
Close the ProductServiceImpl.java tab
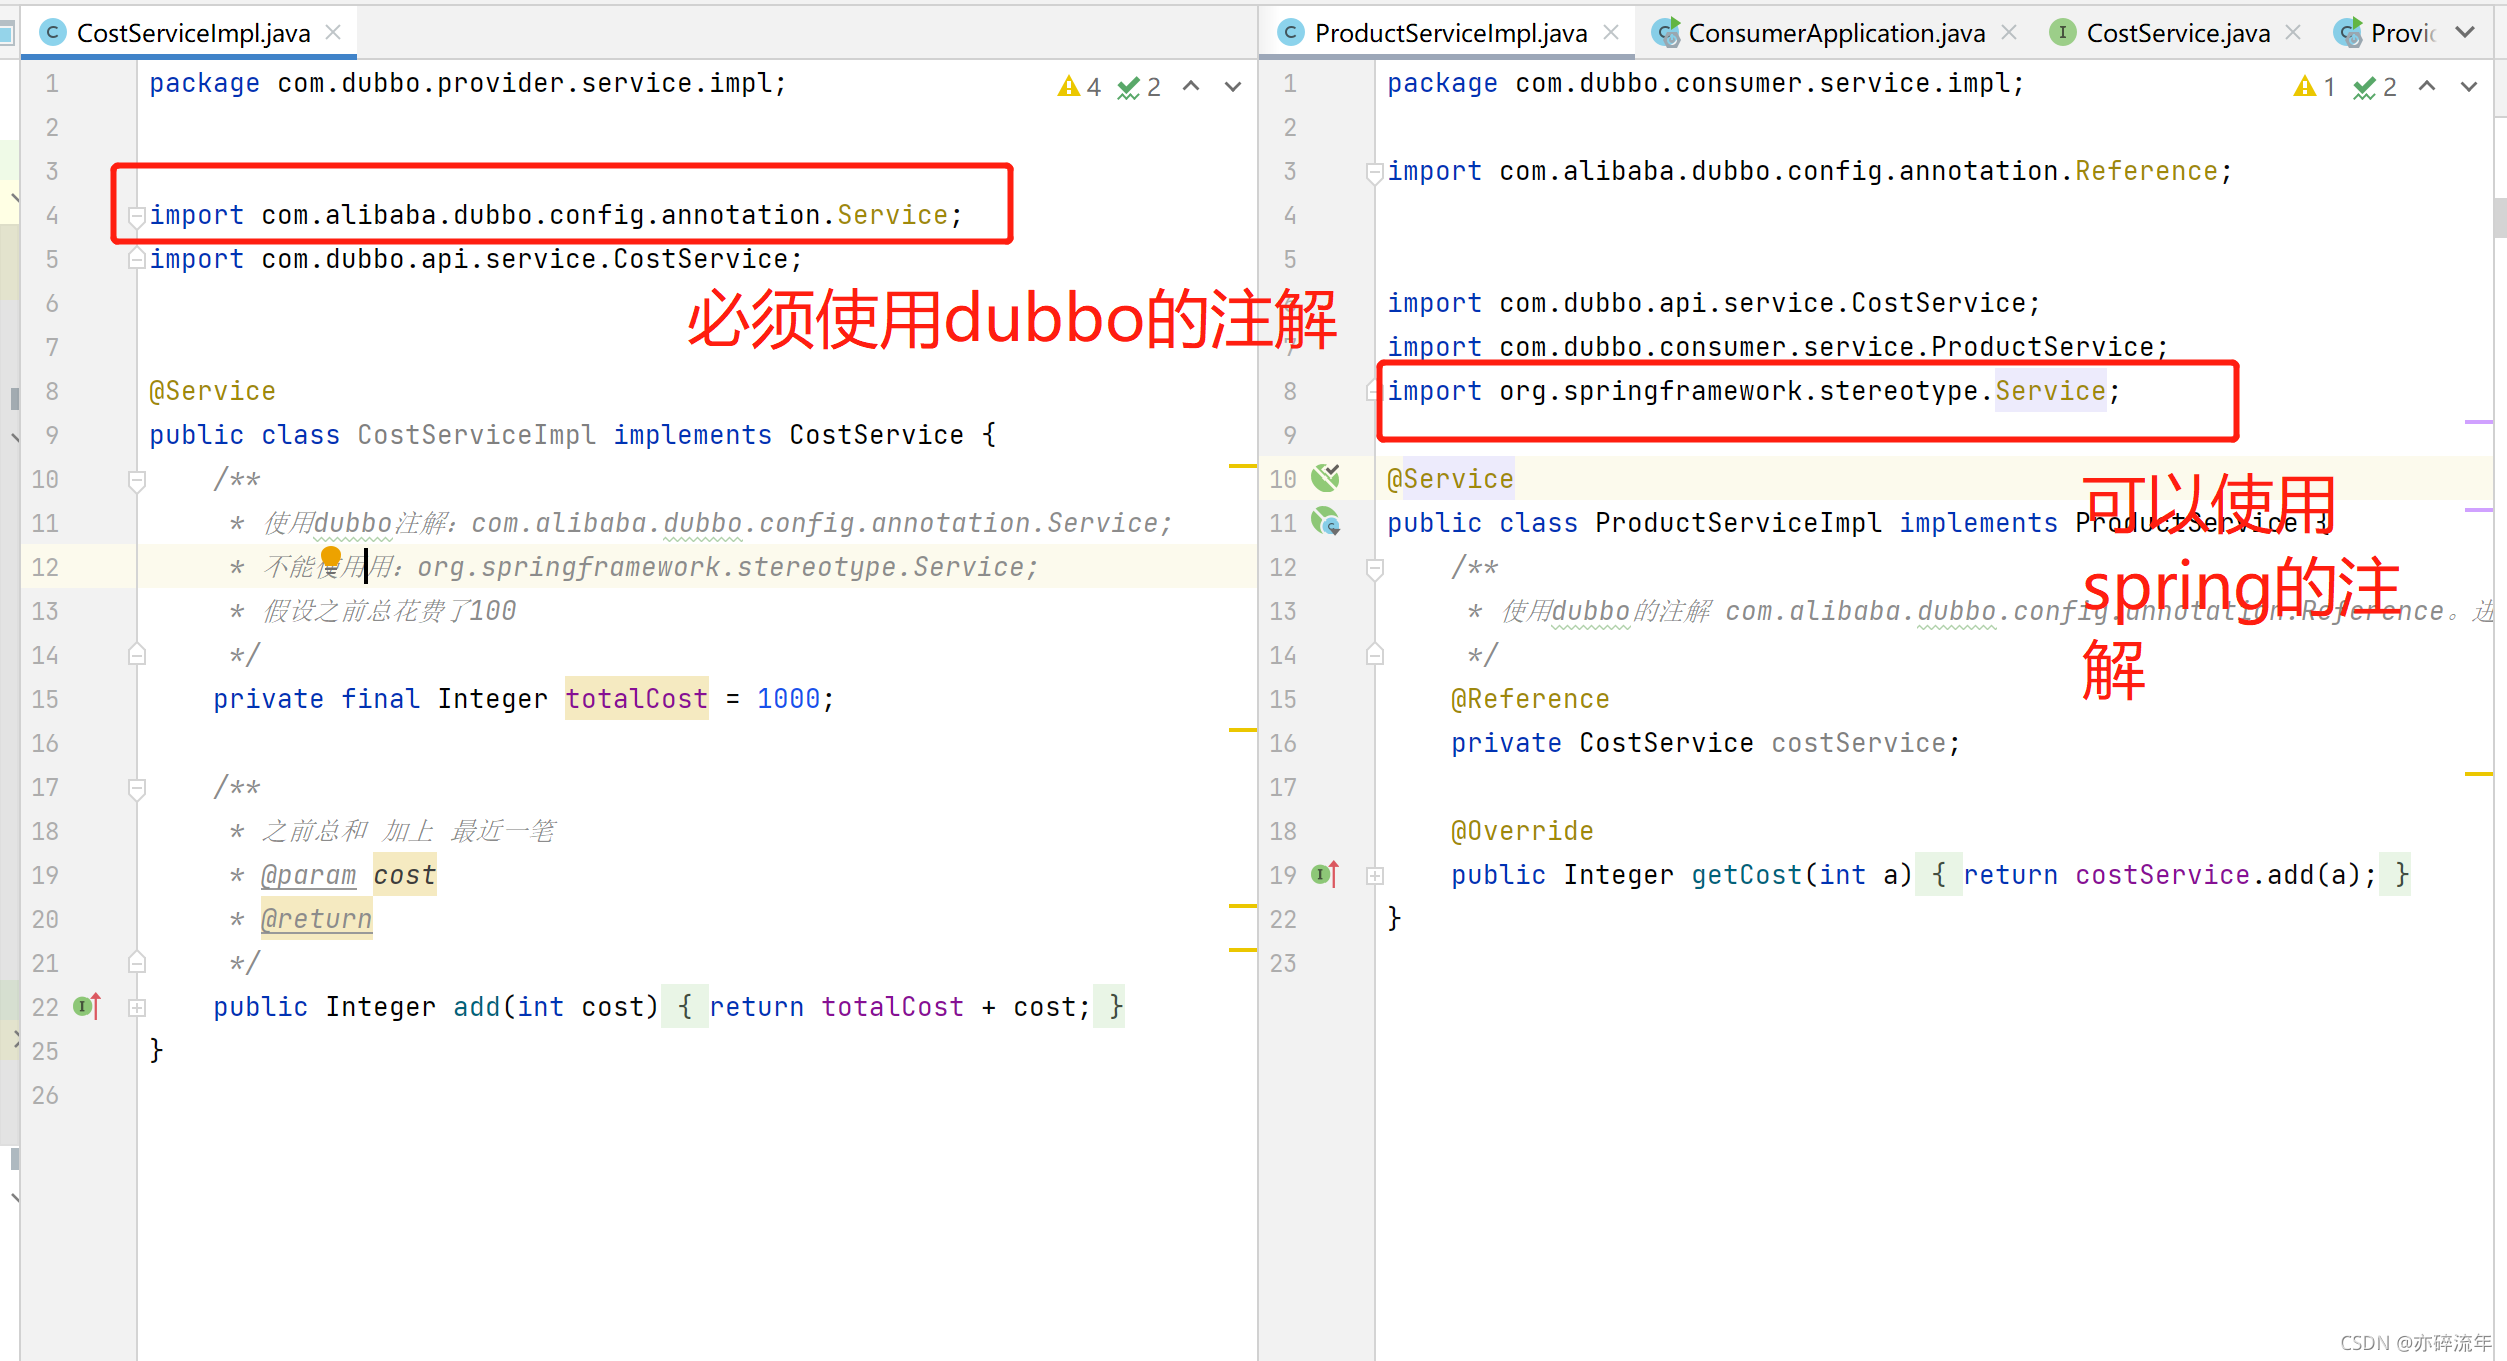click(x=1611, y=33)
